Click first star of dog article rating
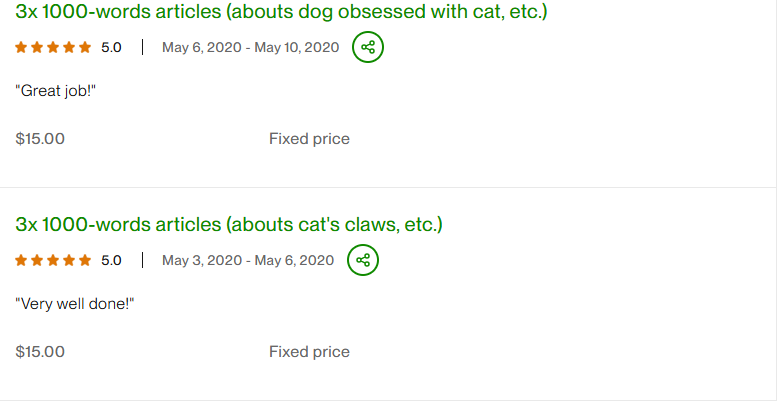 coord(21,47)
